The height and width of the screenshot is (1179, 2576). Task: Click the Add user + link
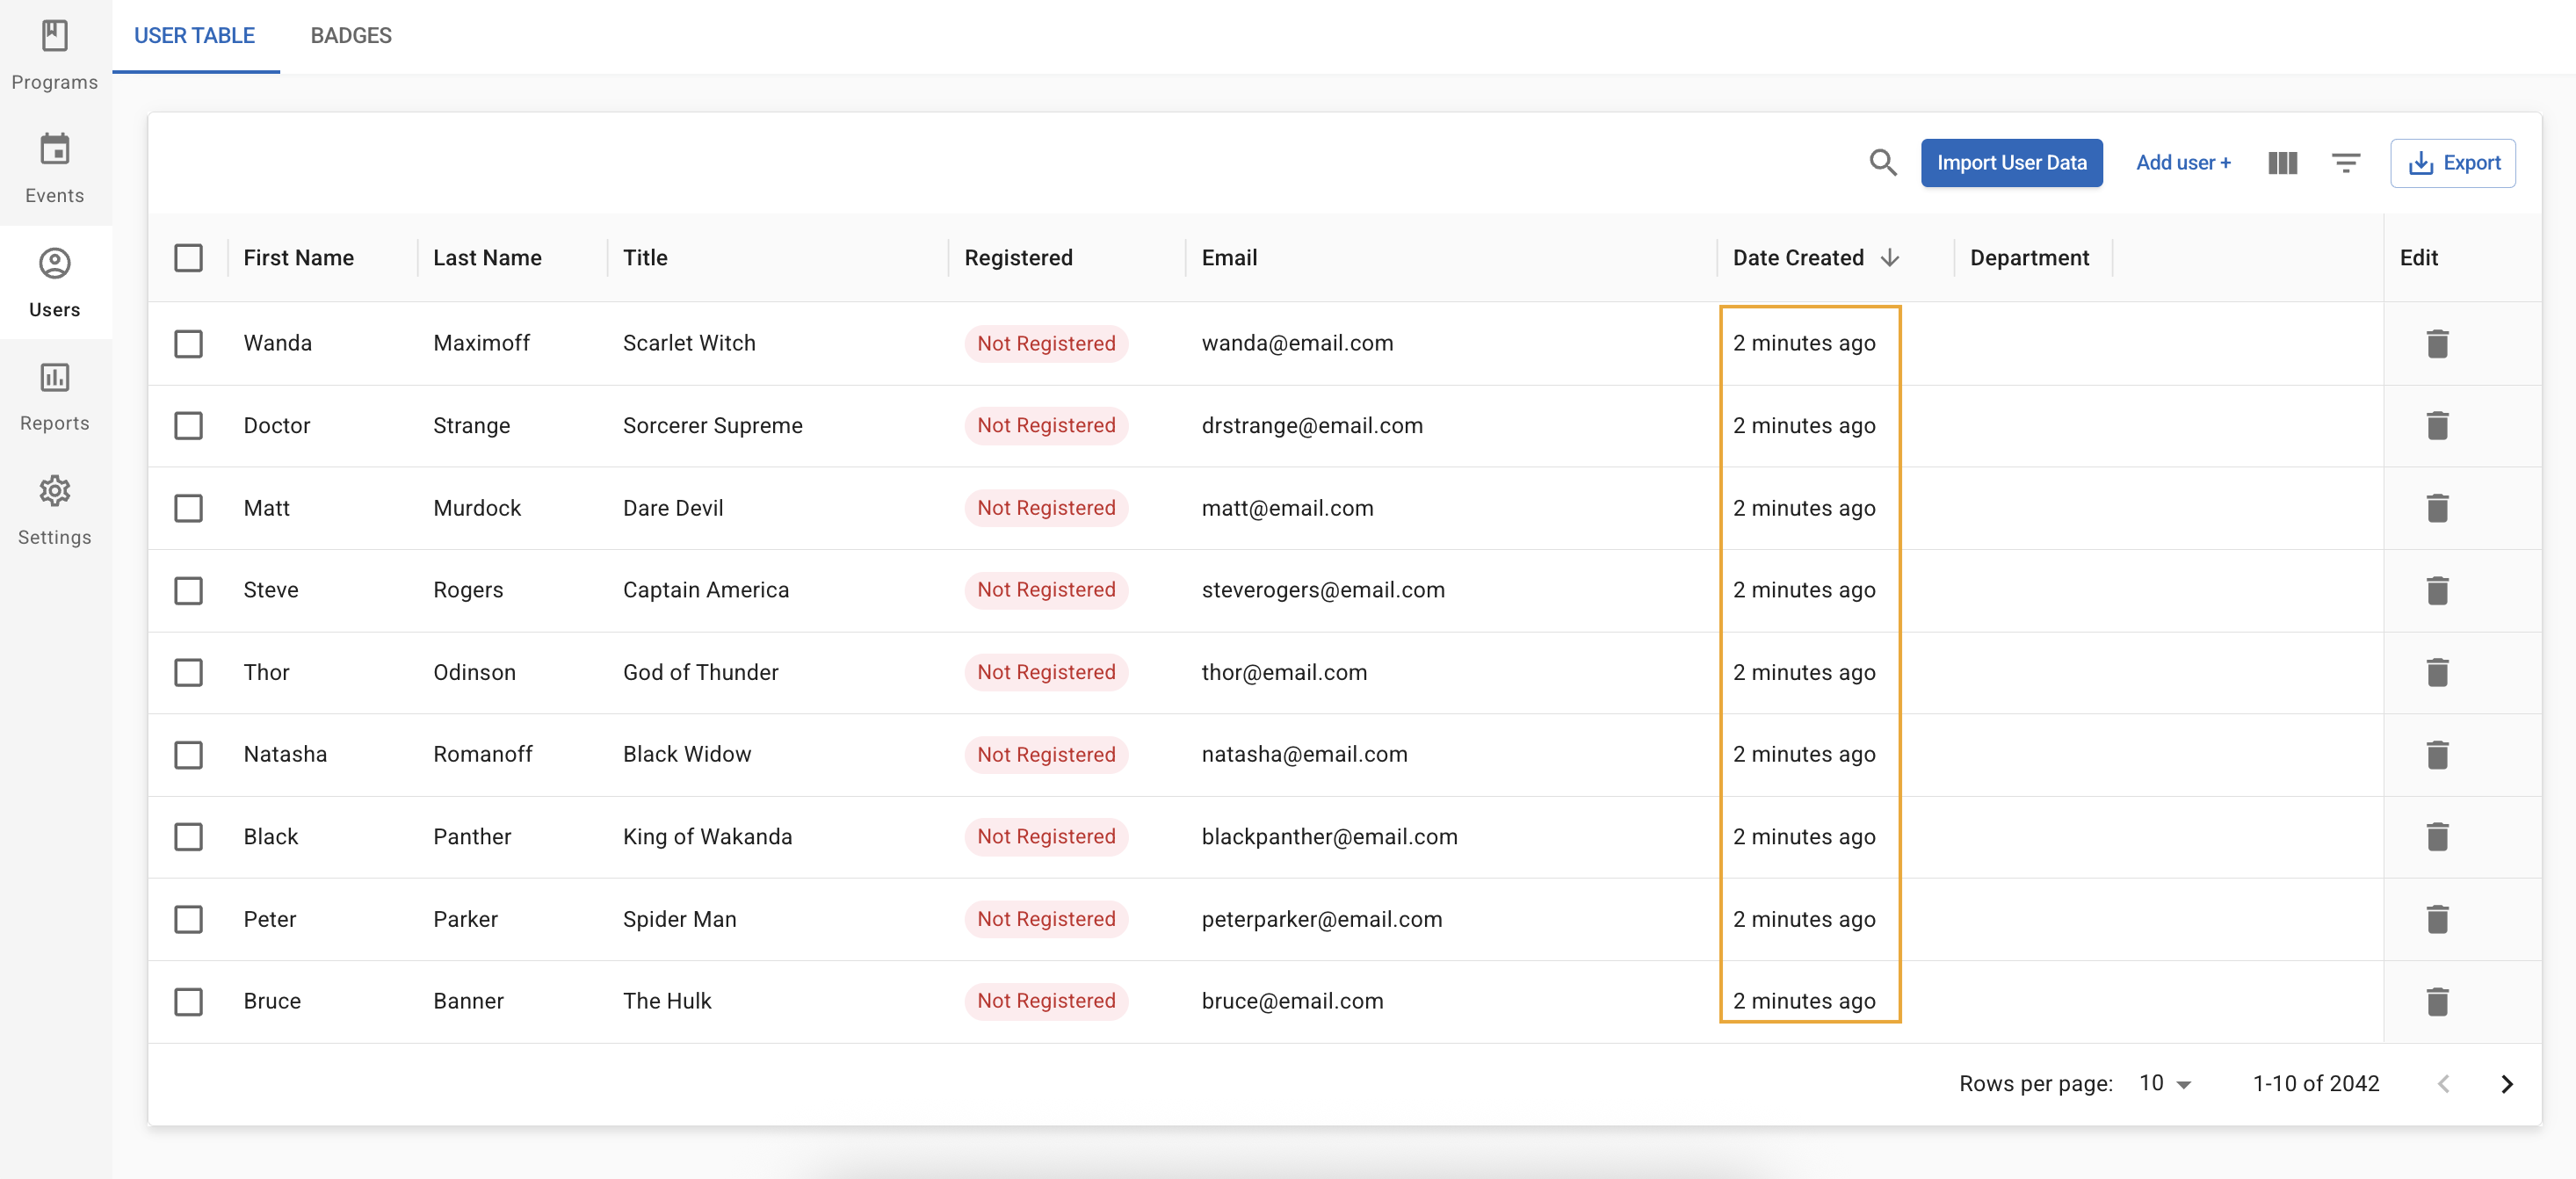(x=2183, y=163)
